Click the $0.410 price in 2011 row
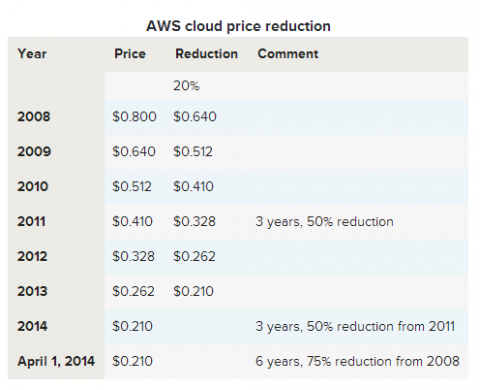 [x=133, y=222]
